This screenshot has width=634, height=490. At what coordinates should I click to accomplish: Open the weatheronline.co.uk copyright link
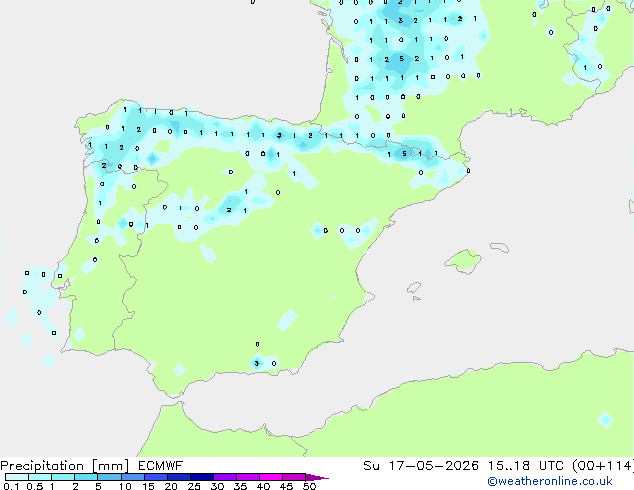[550, 481]
